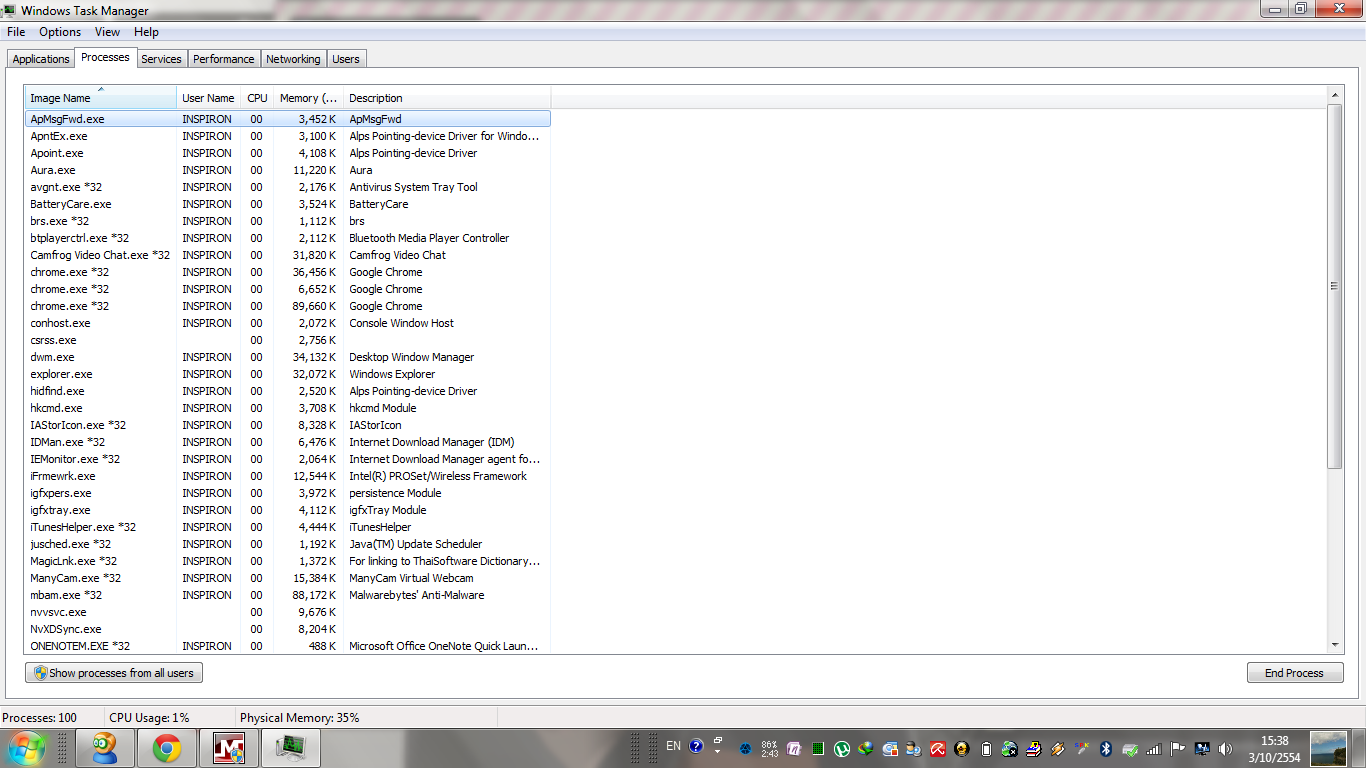The image size is (1366, 768).
Task: Select the ONENOTEM.EXE *32 process
Action: (x=288, y=646)
